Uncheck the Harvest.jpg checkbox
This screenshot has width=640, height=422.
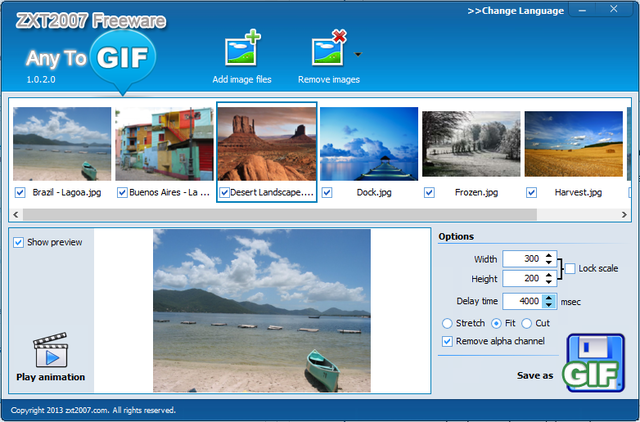click(531, 192)
